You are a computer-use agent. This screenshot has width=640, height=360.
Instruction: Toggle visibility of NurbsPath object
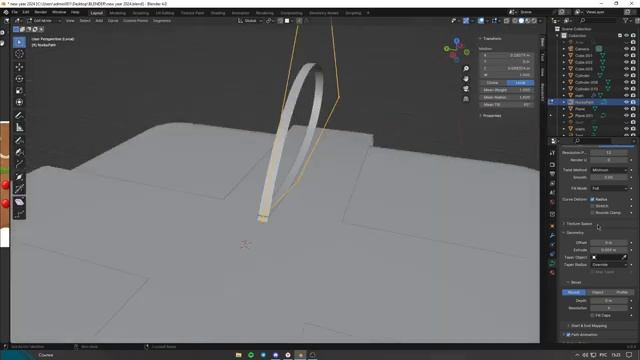coord(626,102)
